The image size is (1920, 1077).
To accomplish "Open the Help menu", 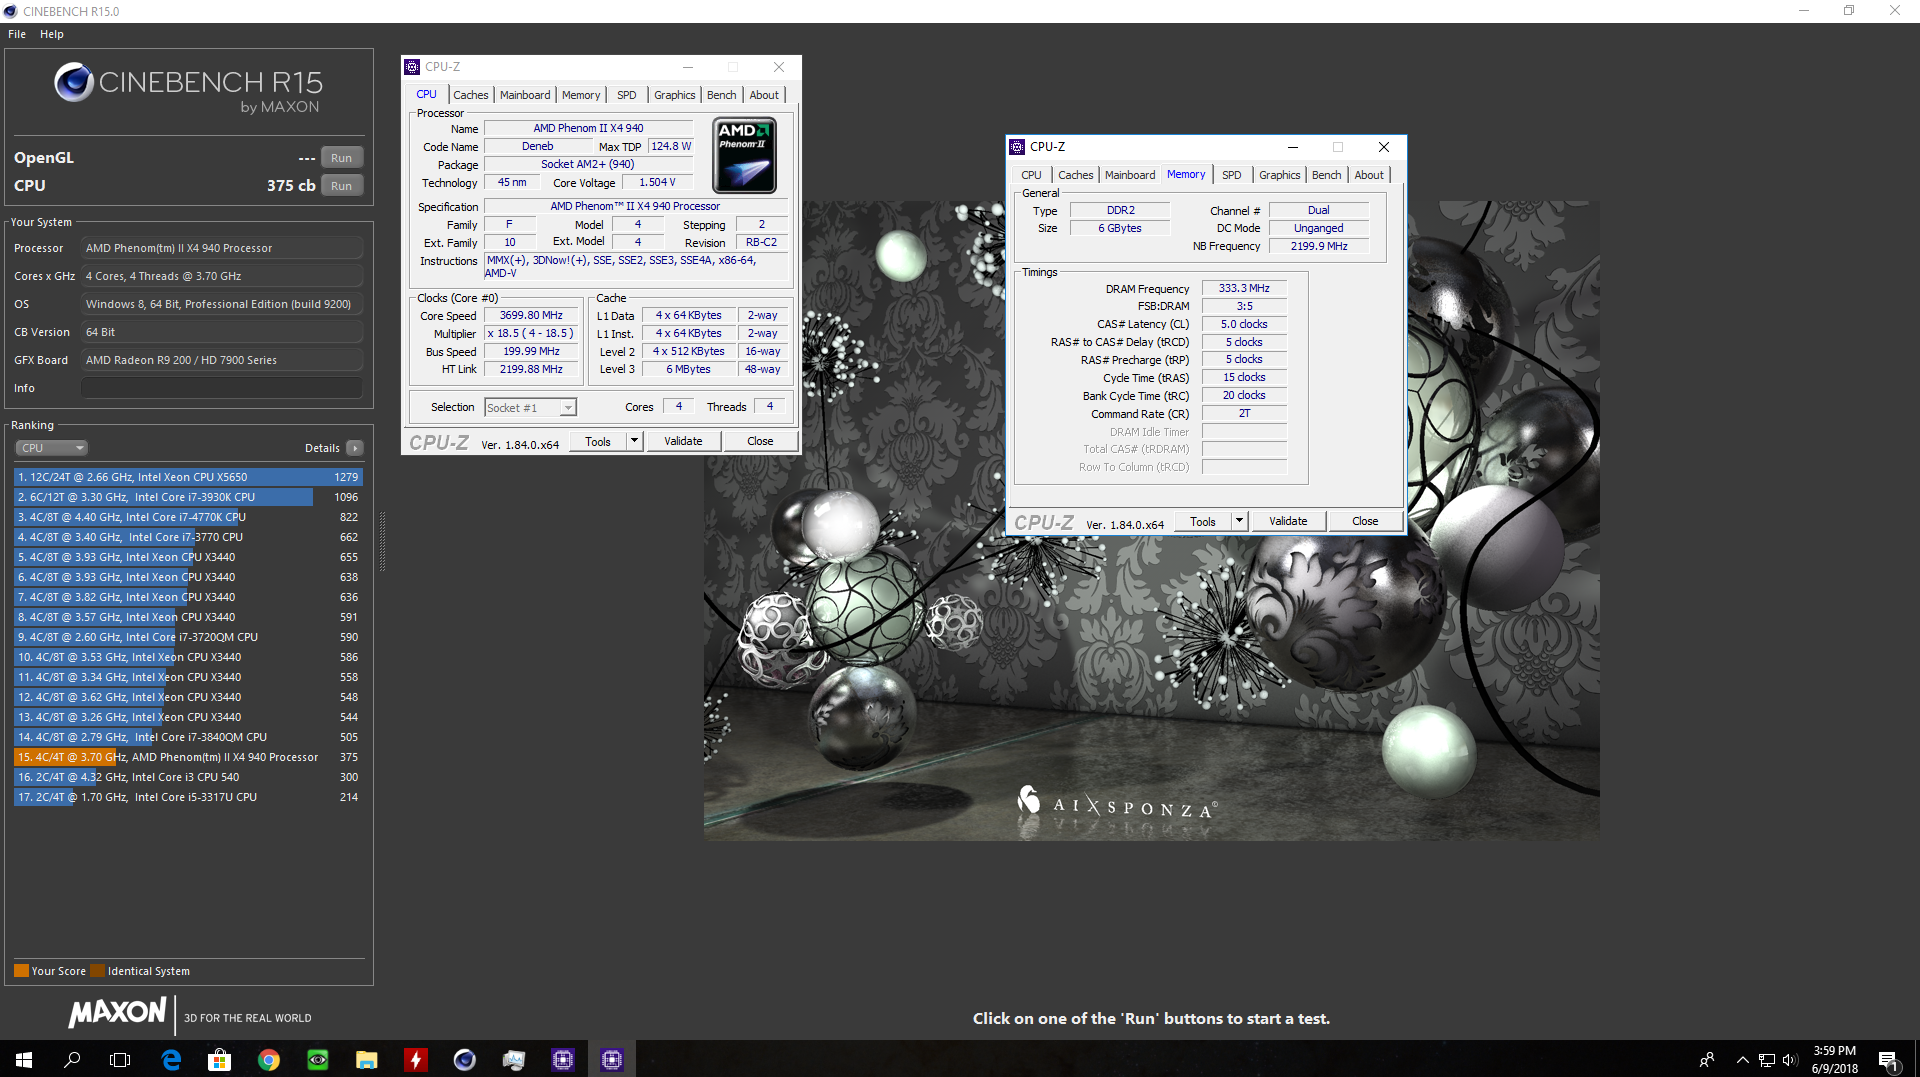I will point(52,34).
